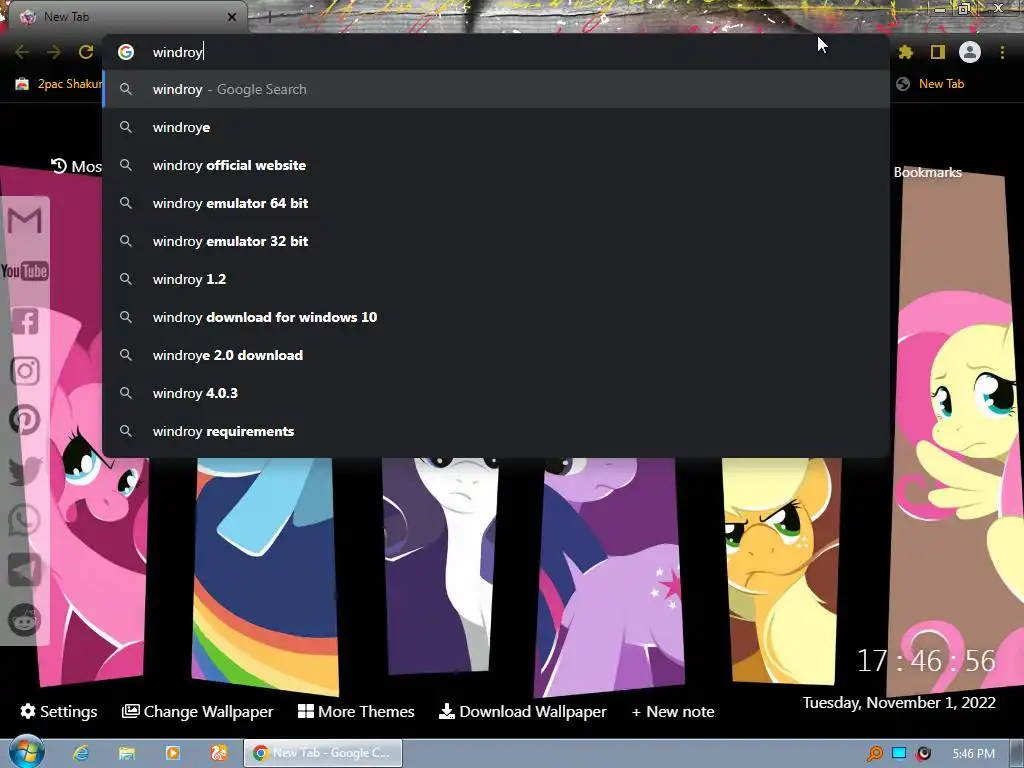Open Chrome three-dot menu
The image size is (1024, 768).
click(x=1002, y=52)
